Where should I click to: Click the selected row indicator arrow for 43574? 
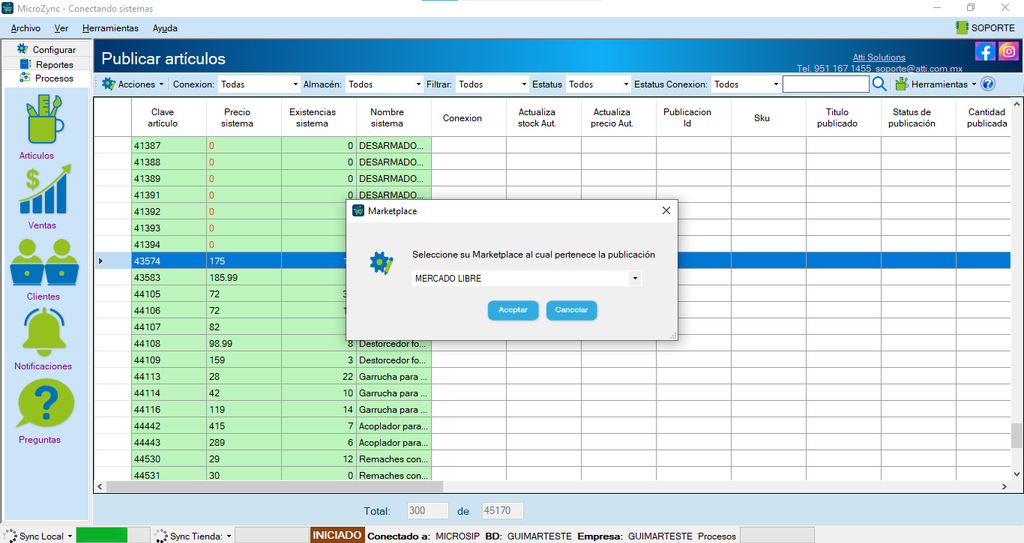101,261
